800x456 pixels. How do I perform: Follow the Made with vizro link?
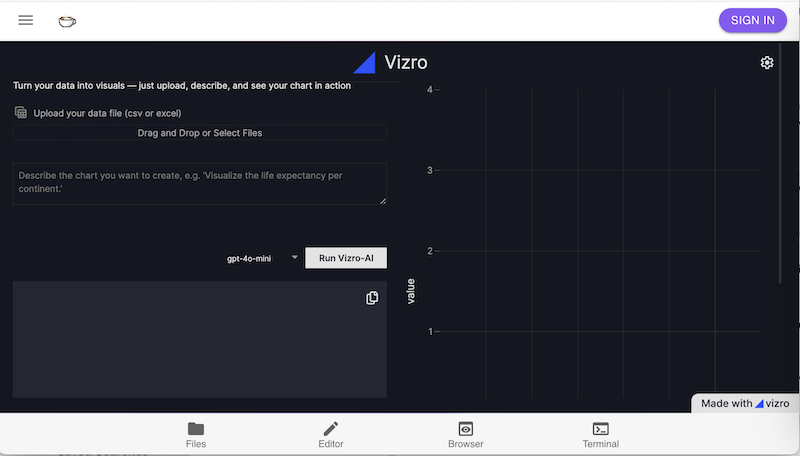click(x=745, y=404)
